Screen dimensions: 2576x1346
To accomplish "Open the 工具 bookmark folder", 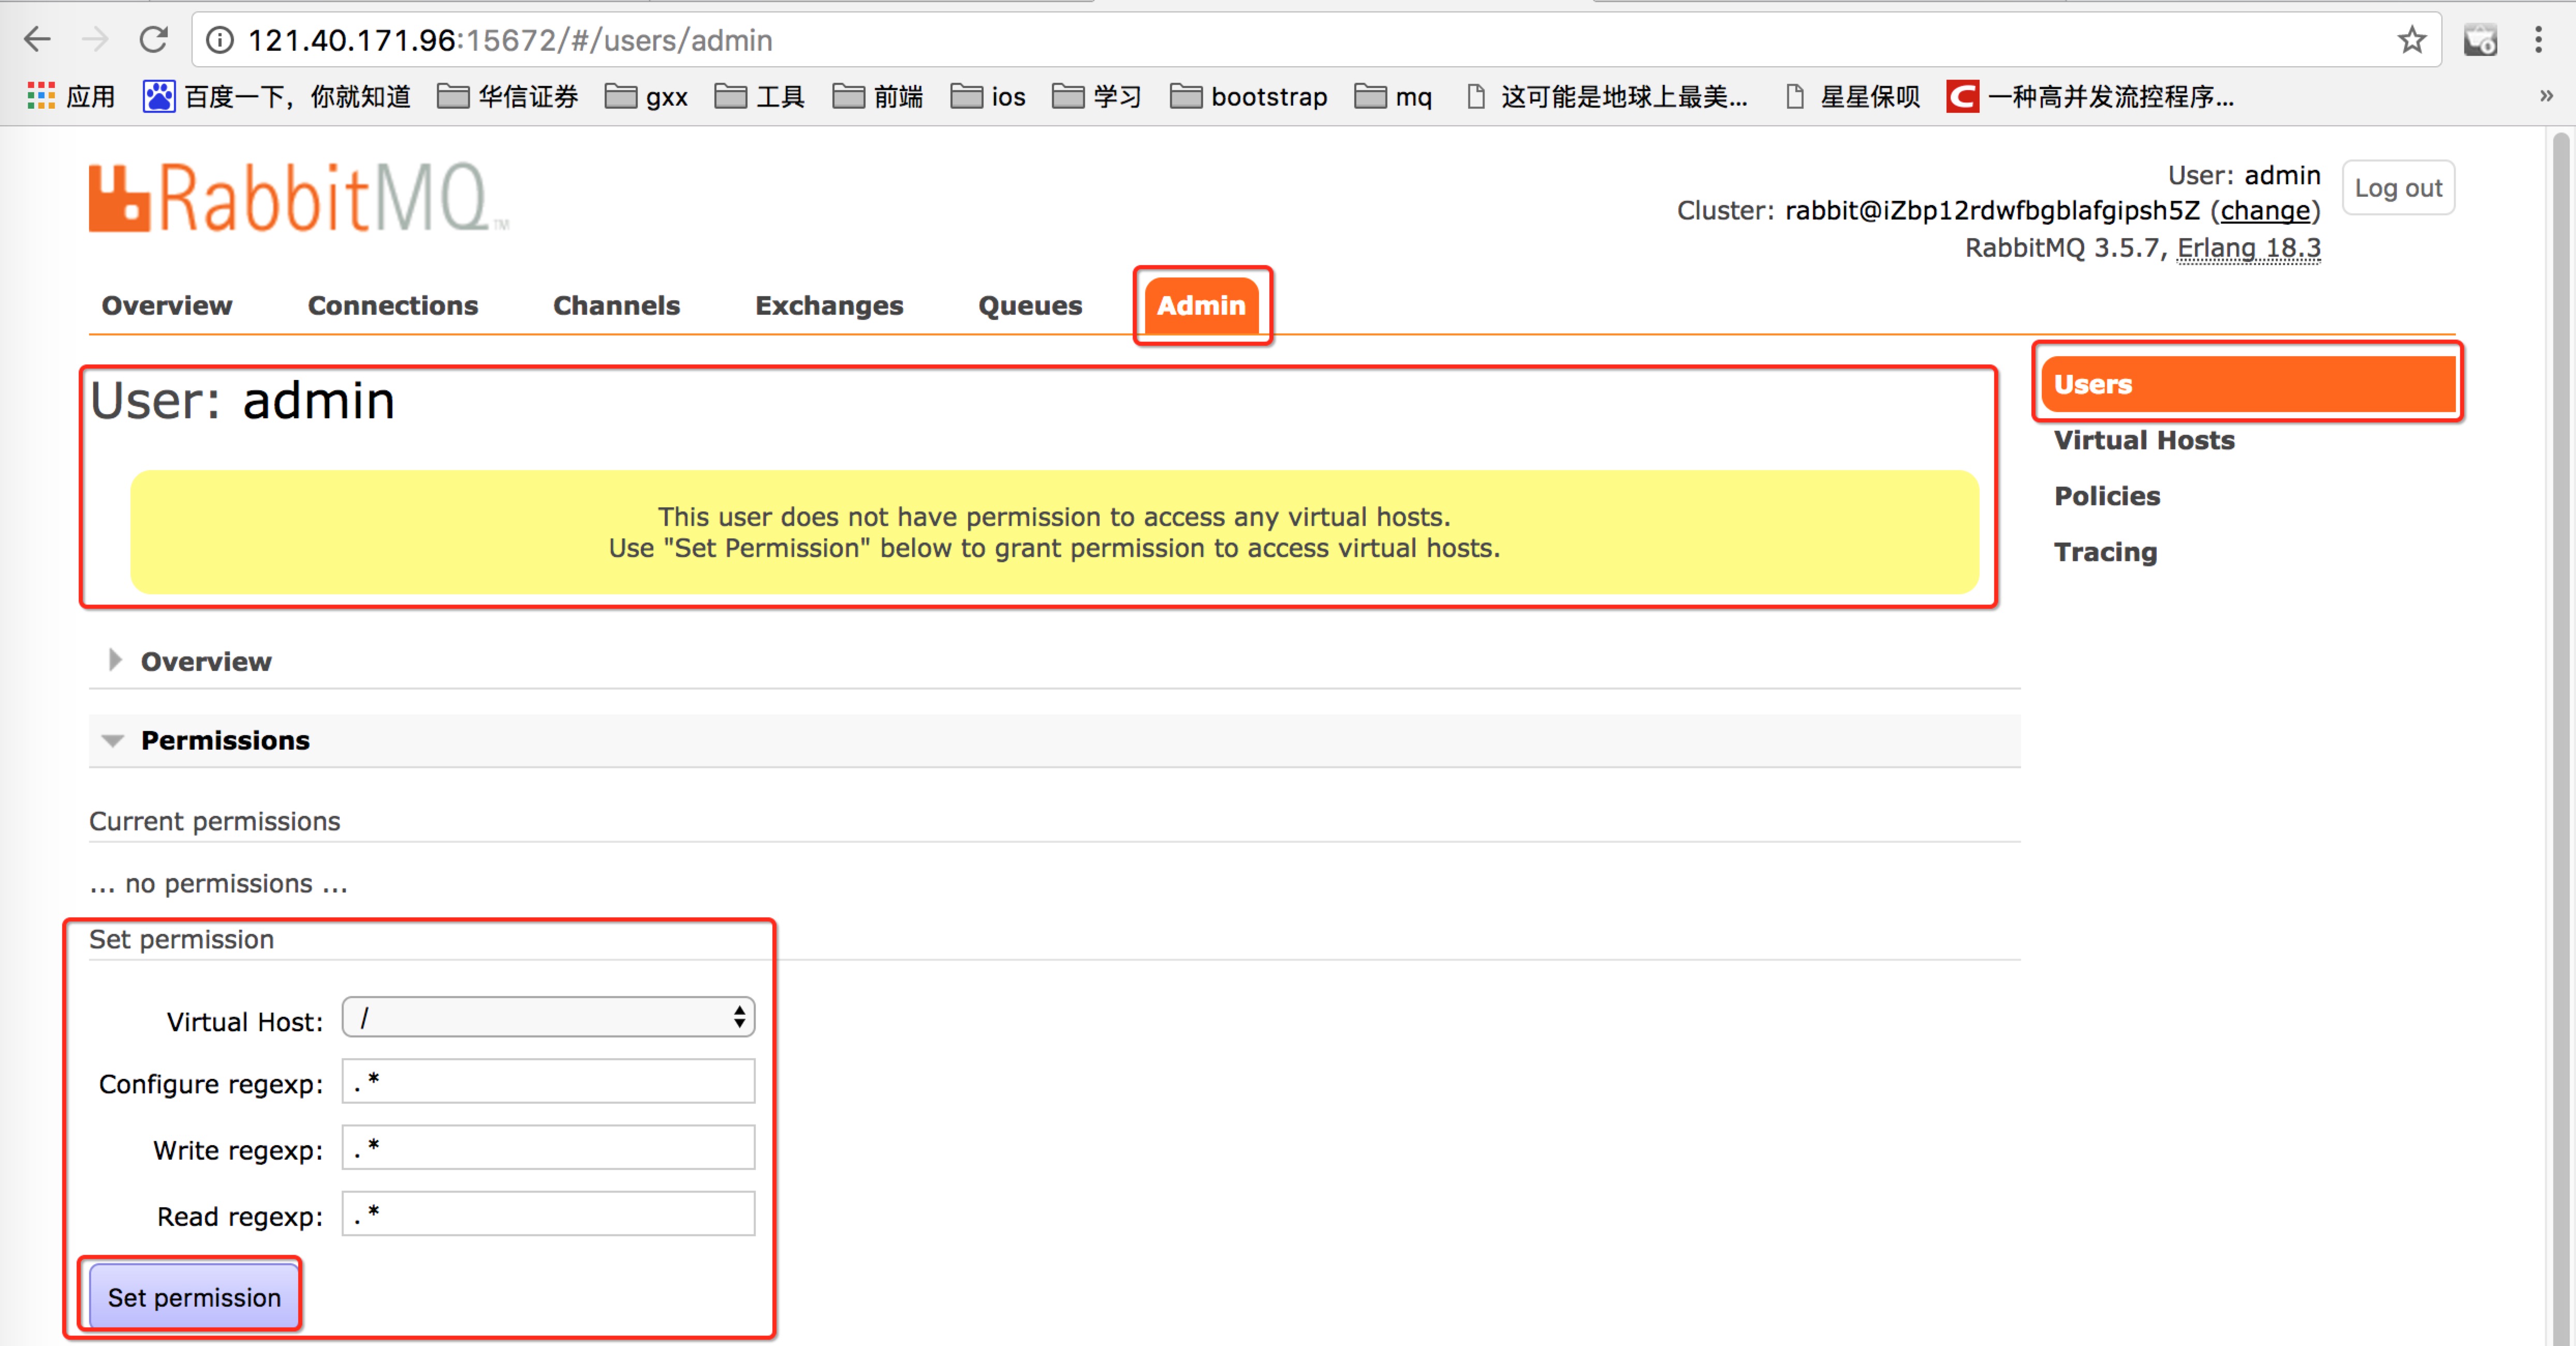I will [x=759, y=97].
